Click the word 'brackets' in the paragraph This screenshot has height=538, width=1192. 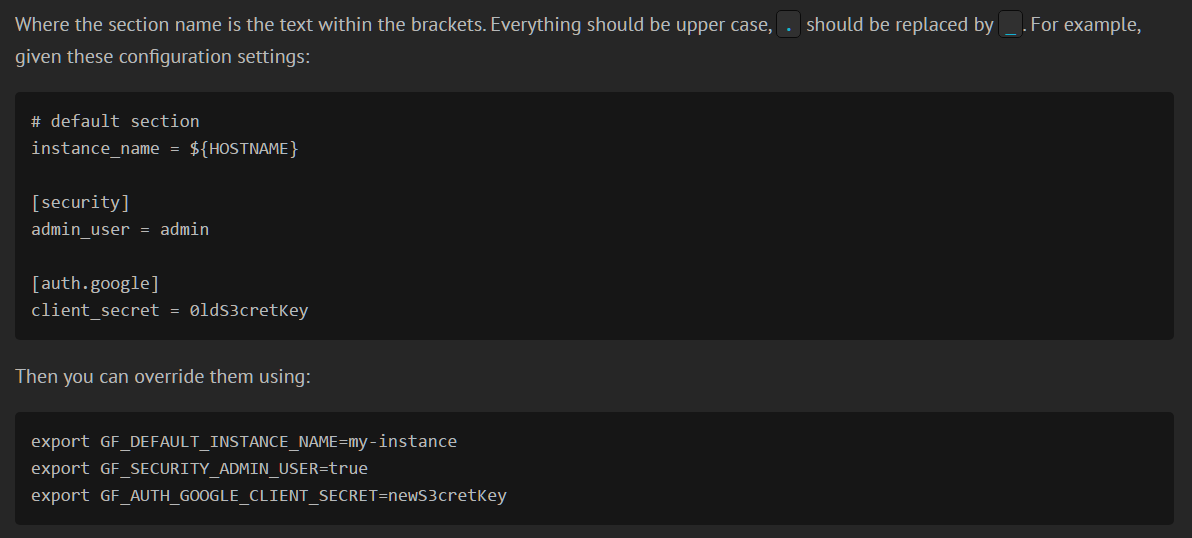[447, 24]
